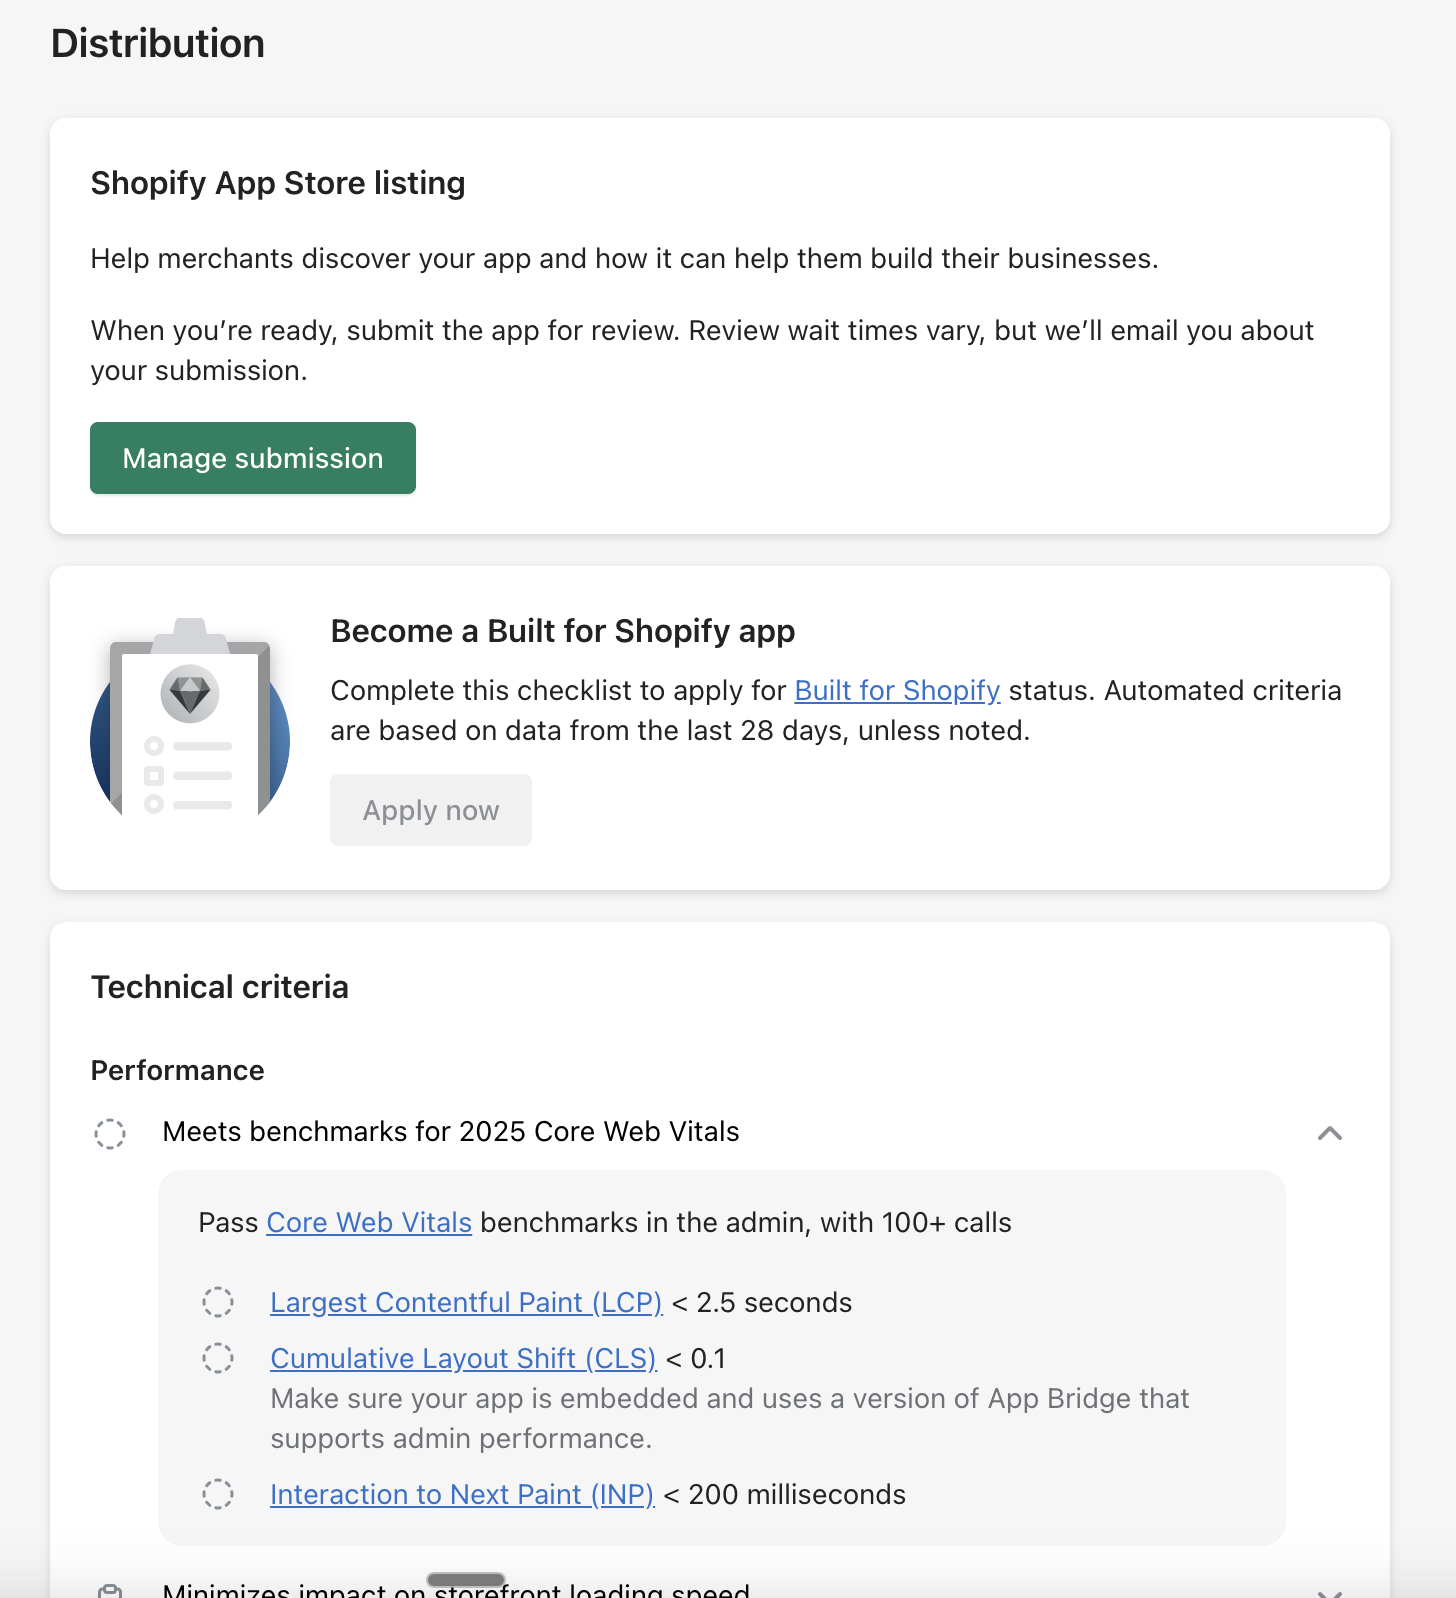Viewport: 1456px width, 1598px height.
Task: Click the "Apply now" button
Action: 430,810
